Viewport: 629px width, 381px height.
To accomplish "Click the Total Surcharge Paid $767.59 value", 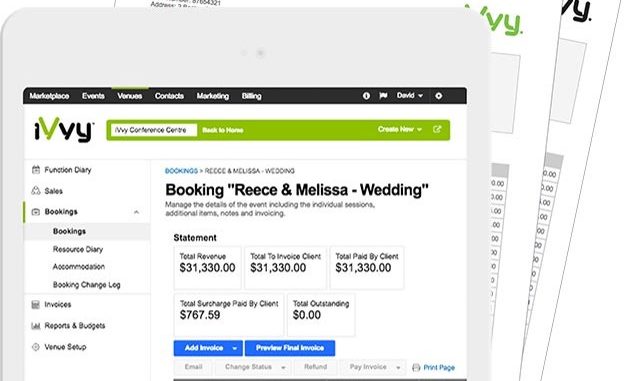I will pyautogui.click(x=200, y=315).
